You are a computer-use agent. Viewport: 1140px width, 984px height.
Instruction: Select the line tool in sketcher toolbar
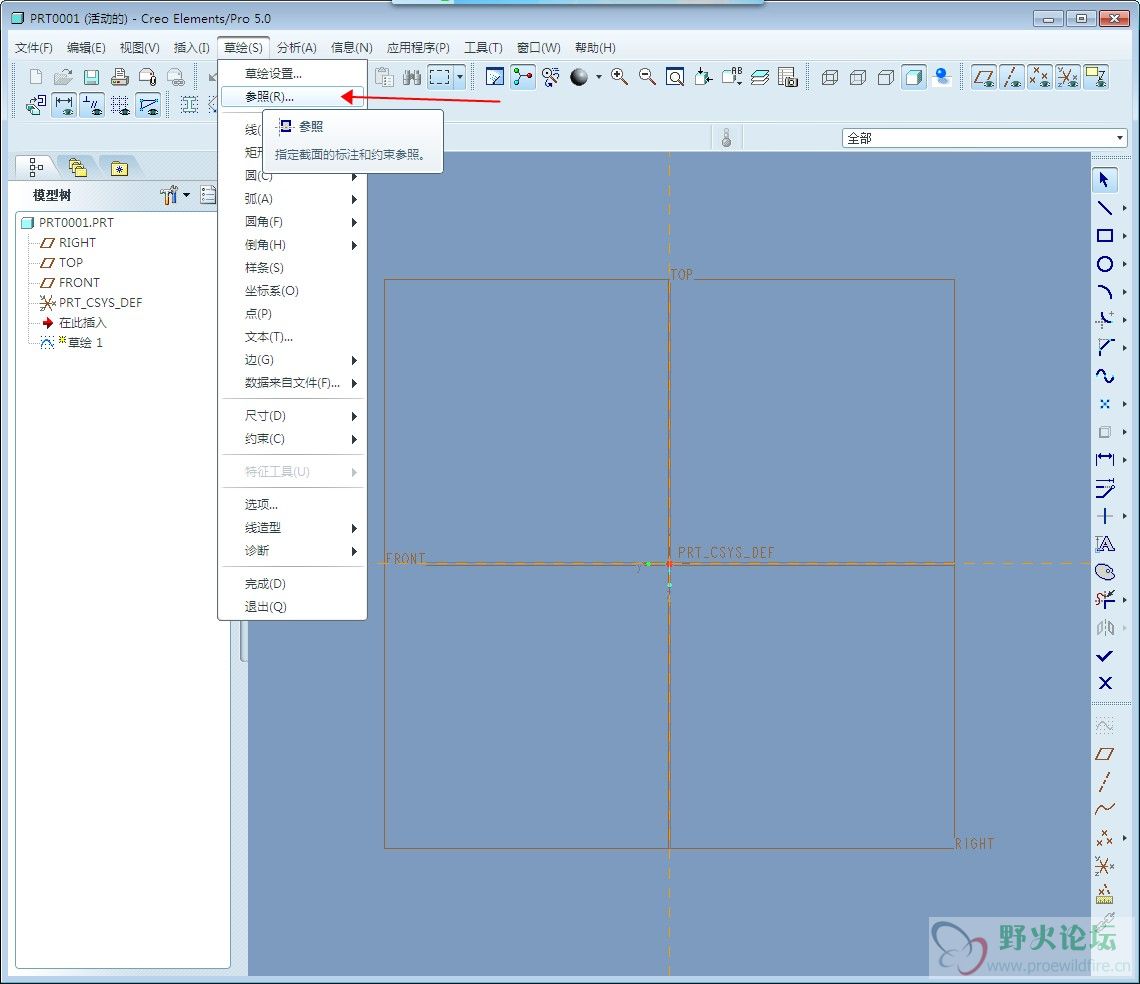(x=1104, y=208)
